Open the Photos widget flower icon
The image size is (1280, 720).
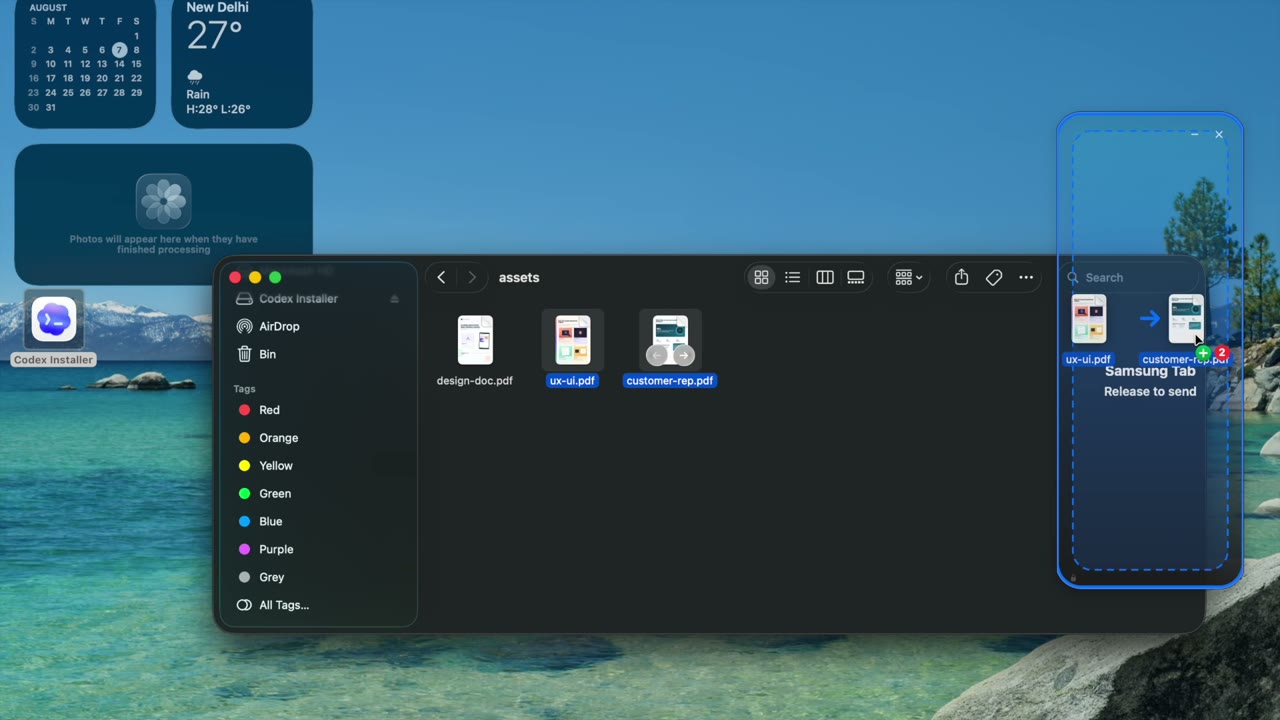(x=163, y=202)
